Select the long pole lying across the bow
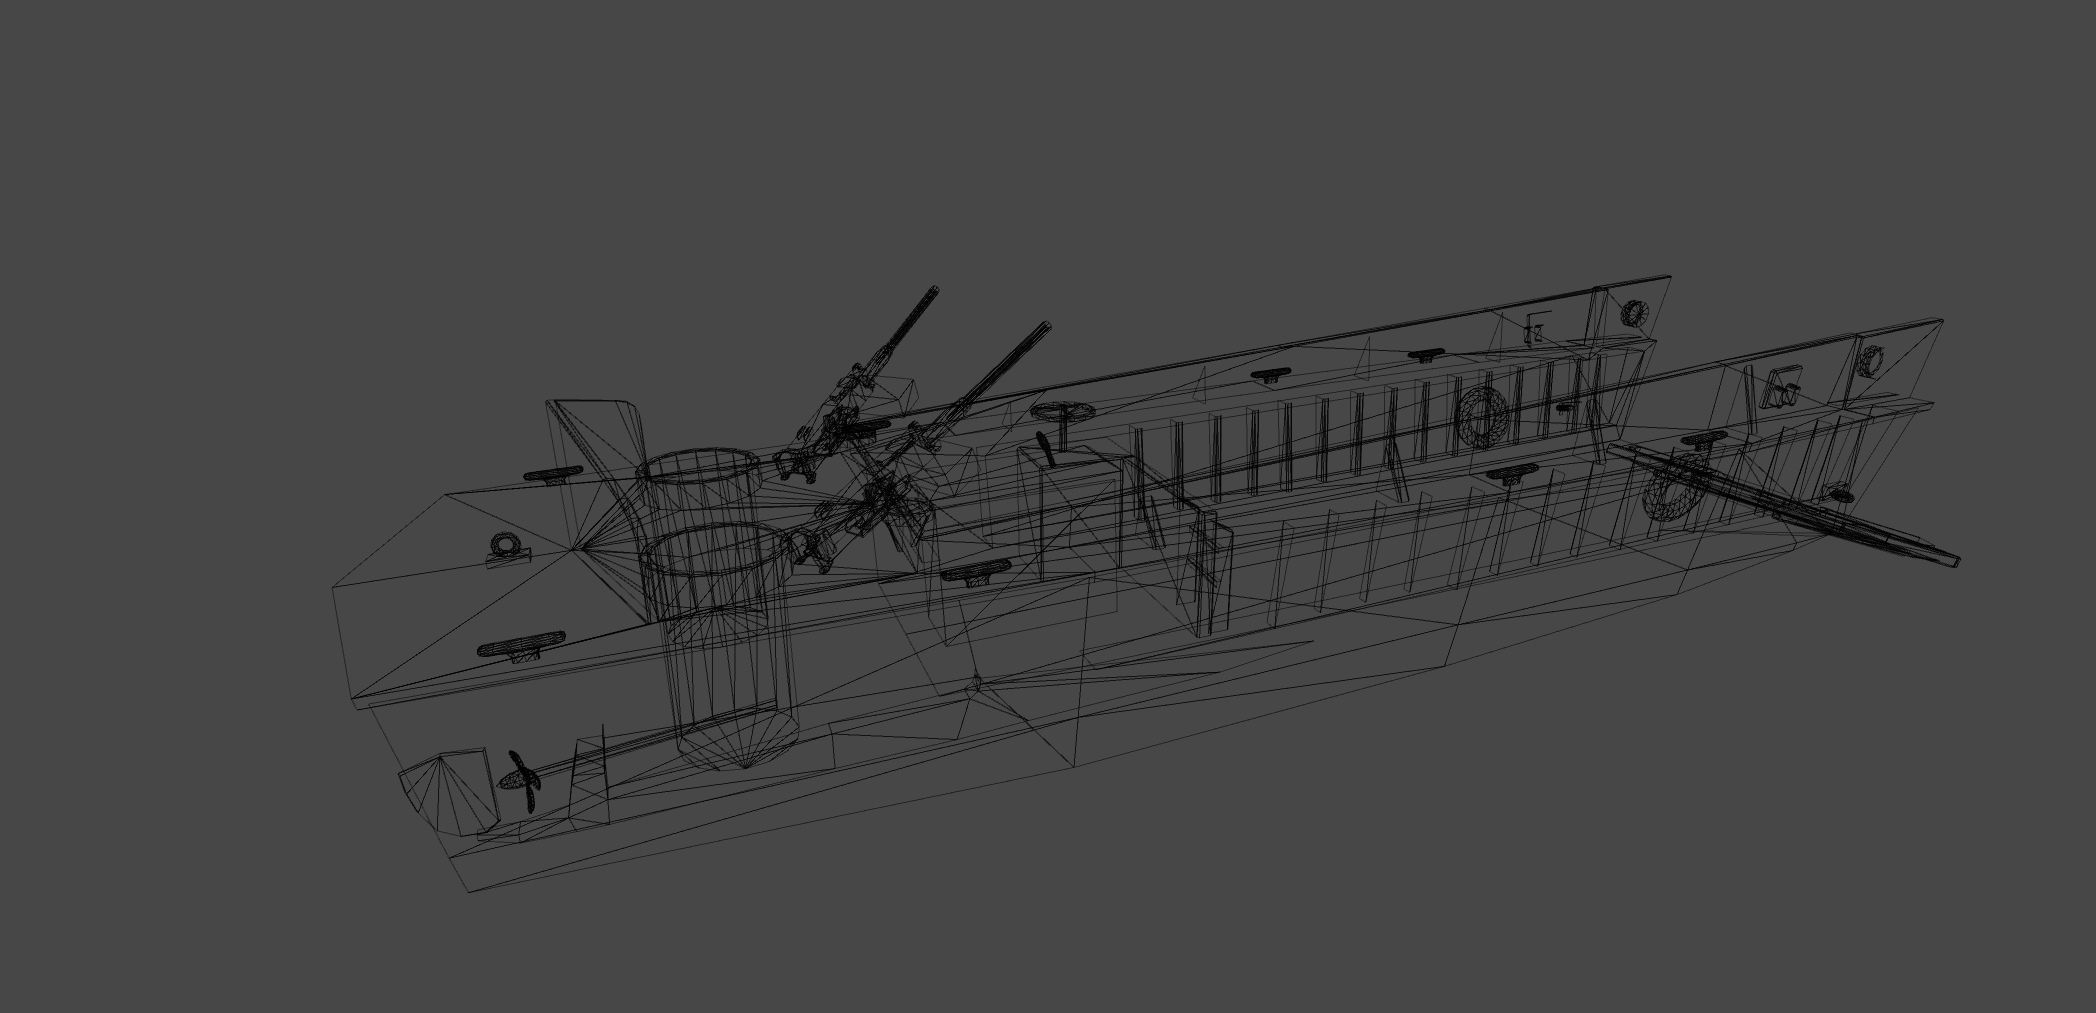Screen dimensions: 2096x1013 point(1783,507)
